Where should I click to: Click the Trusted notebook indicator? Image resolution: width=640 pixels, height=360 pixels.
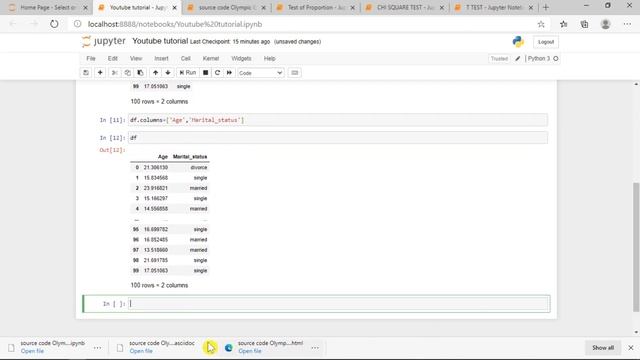pos(499,59)
